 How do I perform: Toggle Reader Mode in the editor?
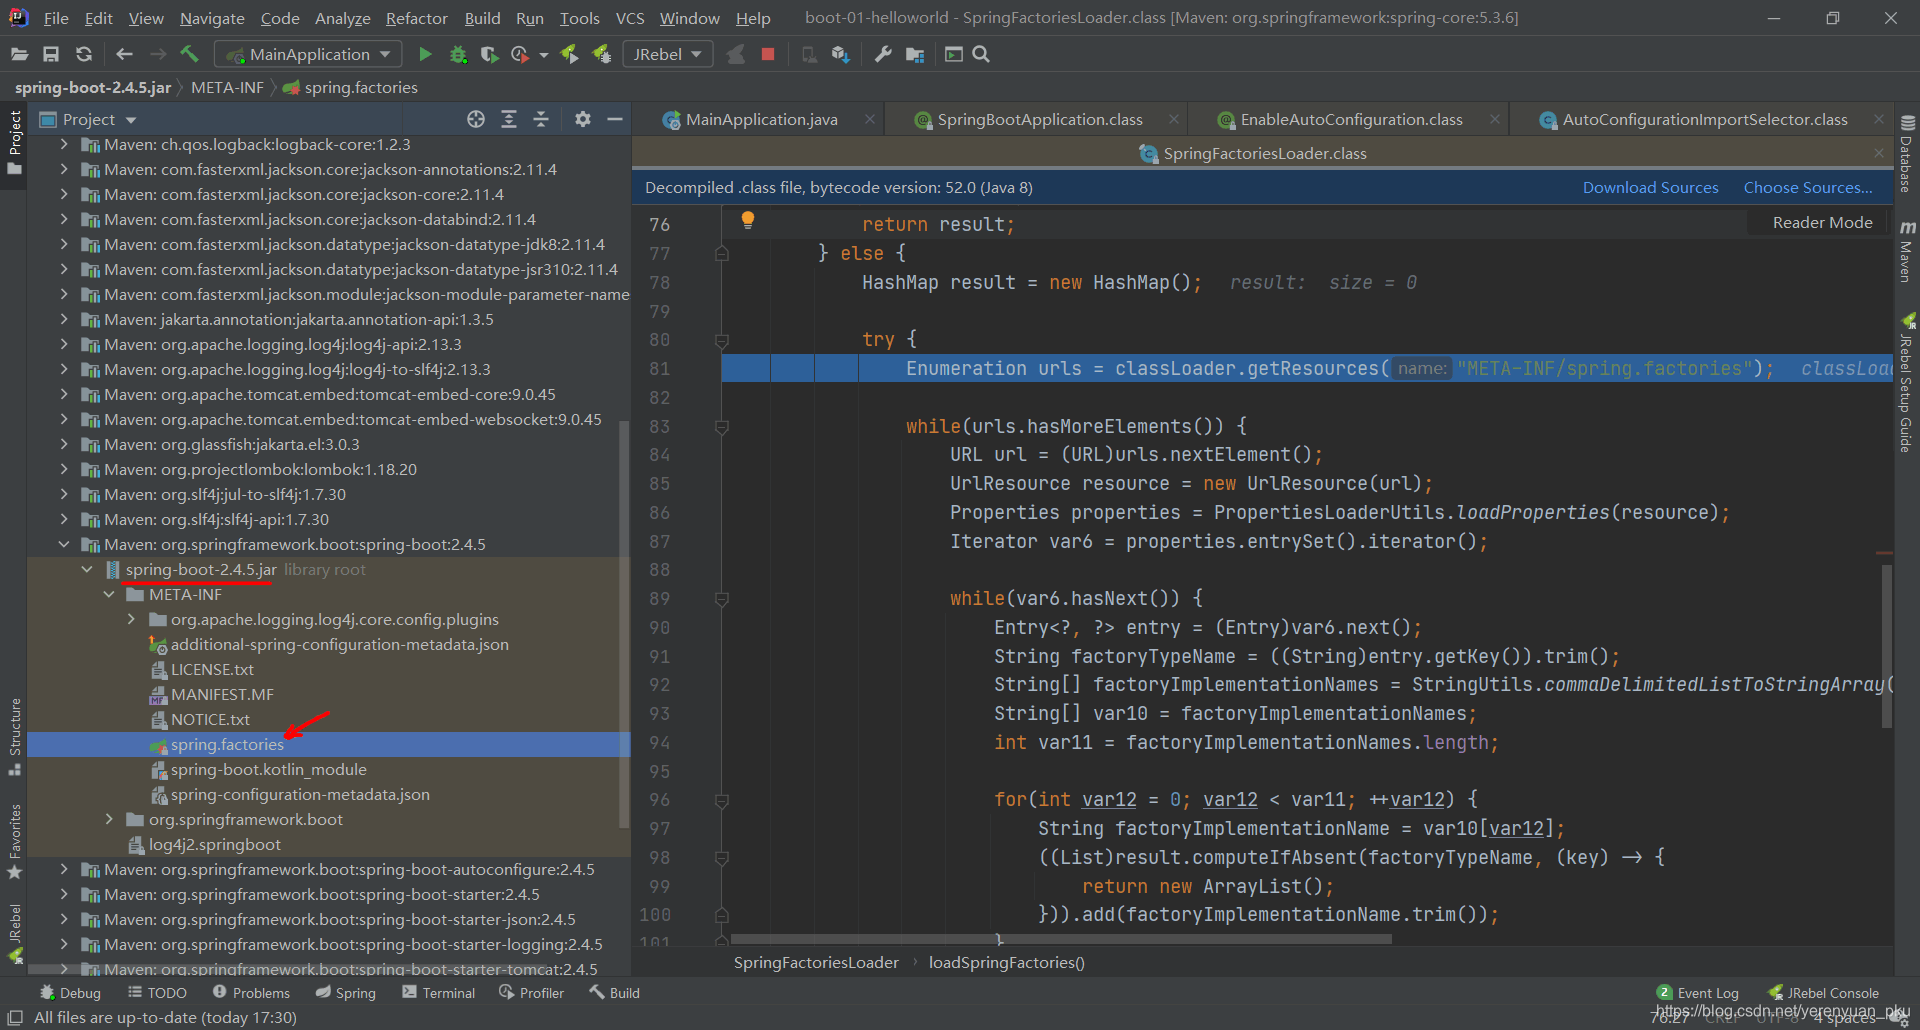[1822, 222]
